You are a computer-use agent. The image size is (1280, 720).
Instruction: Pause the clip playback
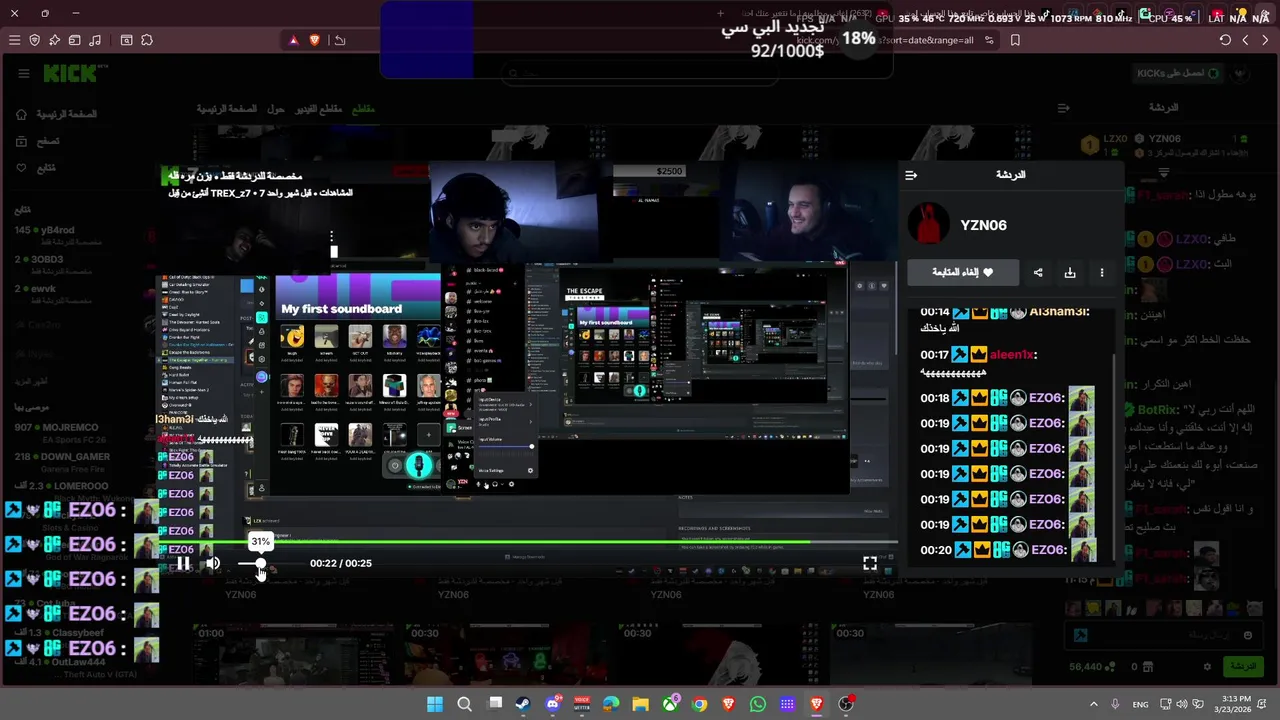point(184,563)
